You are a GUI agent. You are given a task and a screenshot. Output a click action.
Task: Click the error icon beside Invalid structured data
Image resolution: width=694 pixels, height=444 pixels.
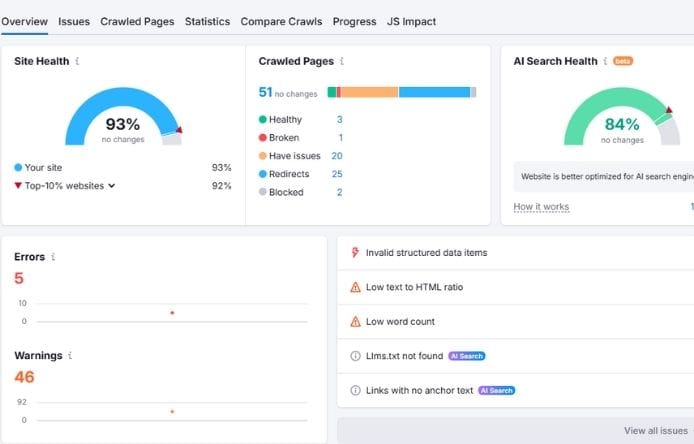pyautogui.click(x=355, y=253)
